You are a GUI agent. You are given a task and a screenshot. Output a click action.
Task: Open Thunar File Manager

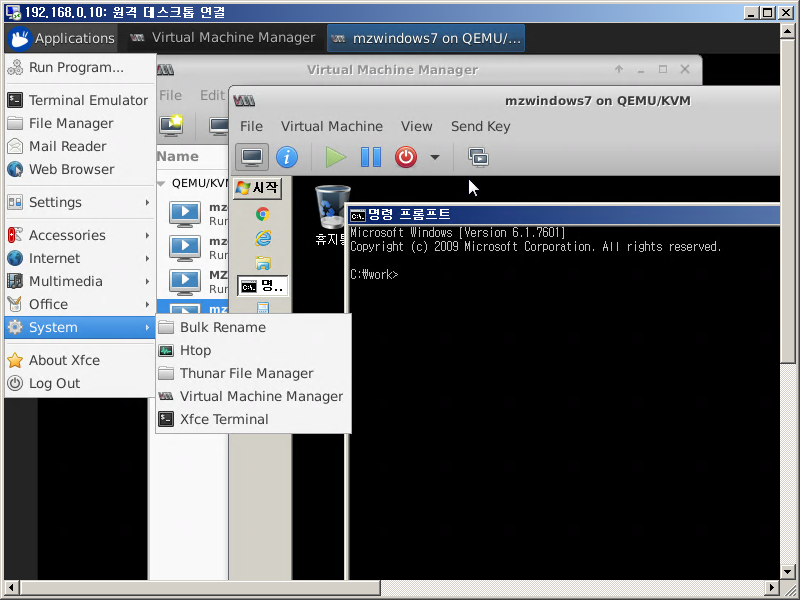[254, 373]
